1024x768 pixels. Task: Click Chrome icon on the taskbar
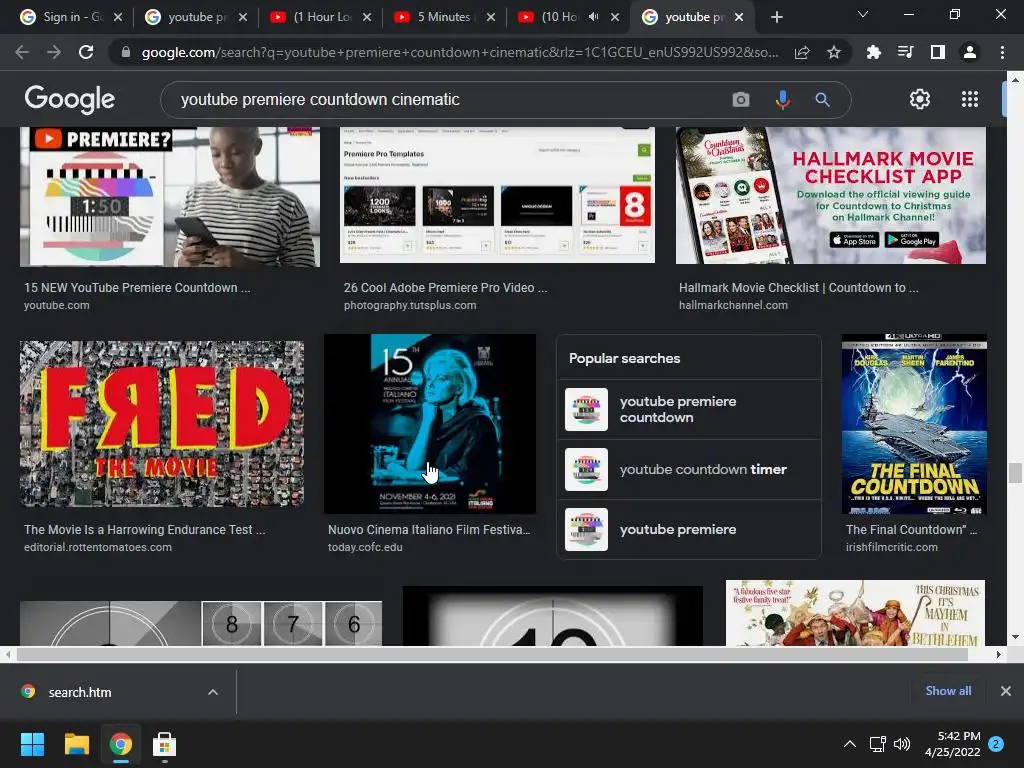pos(120,744)
